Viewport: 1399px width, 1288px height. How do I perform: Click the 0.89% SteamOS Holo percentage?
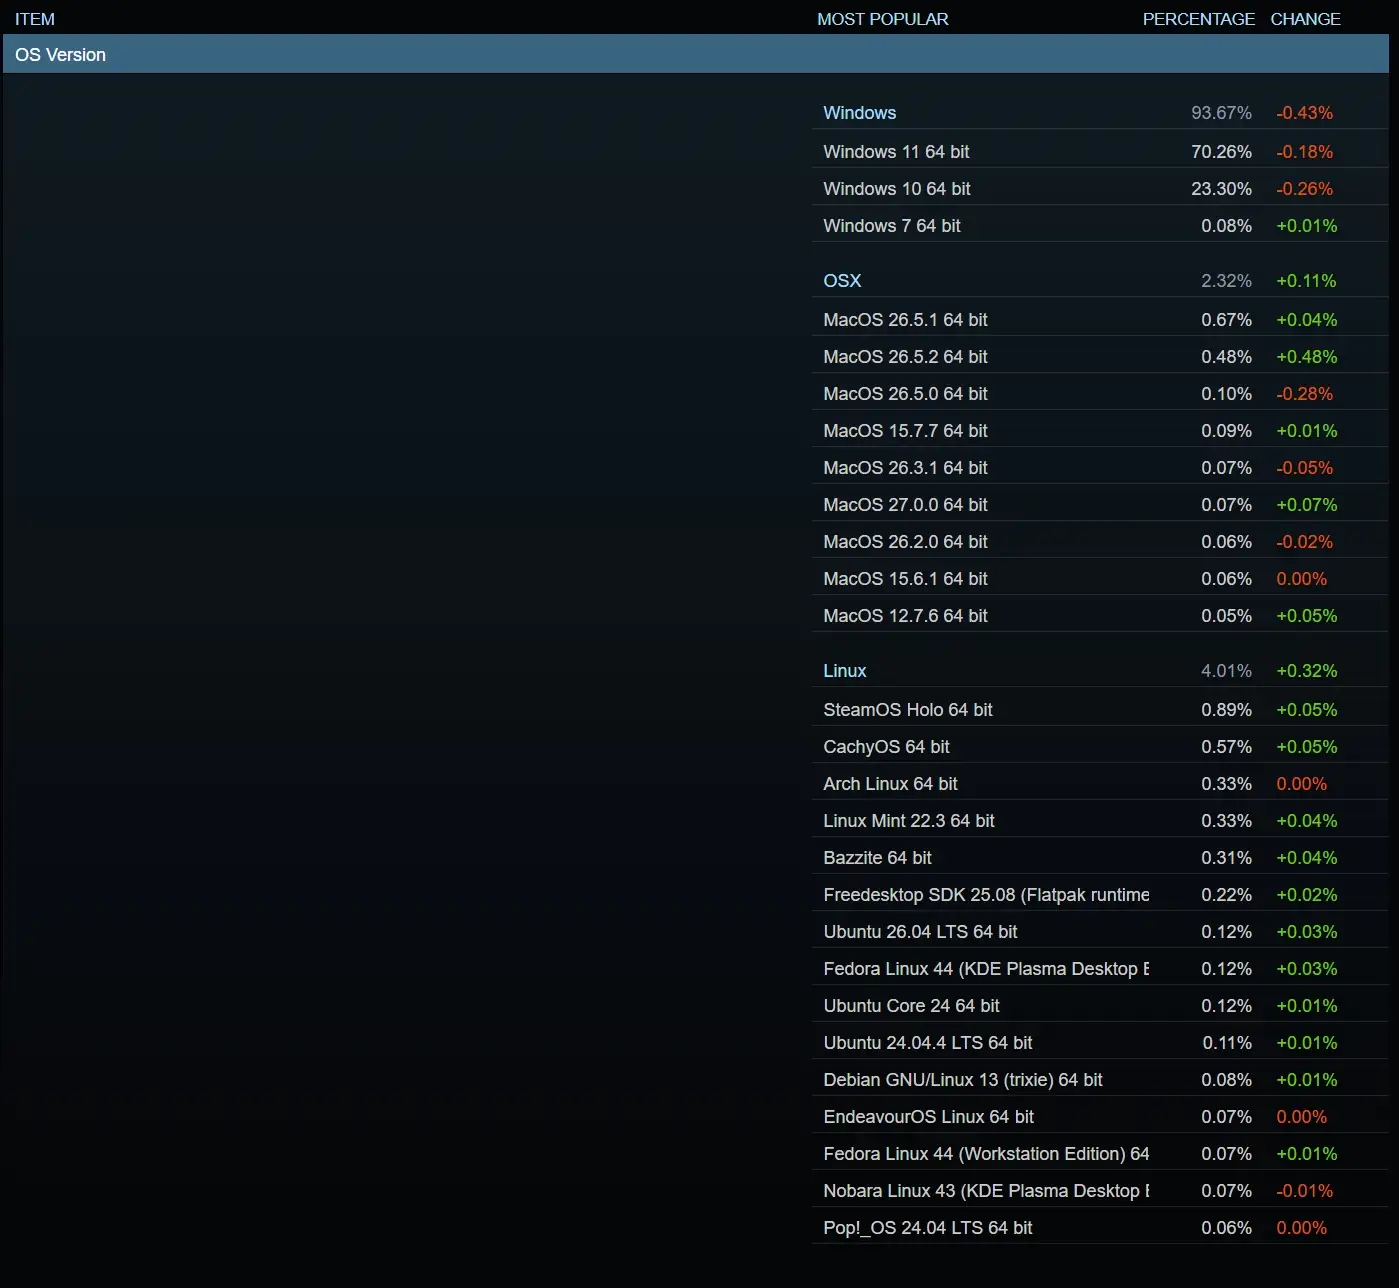coord(1226,710)
